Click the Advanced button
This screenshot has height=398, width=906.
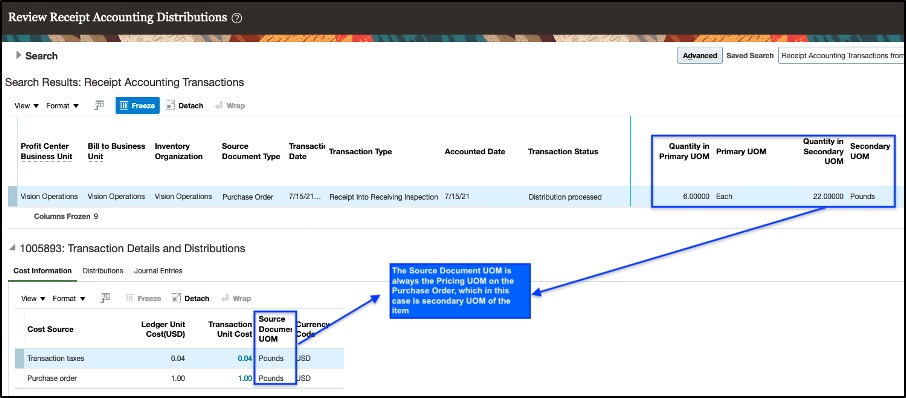tap(700, 55)
